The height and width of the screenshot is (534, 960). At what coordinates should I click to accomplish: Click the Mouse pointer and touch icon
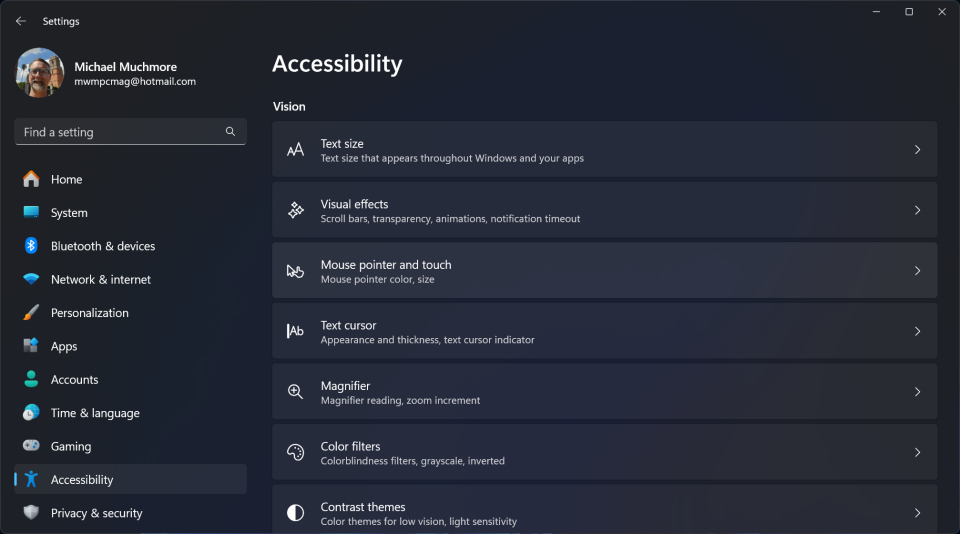click(x=295, y=271)
